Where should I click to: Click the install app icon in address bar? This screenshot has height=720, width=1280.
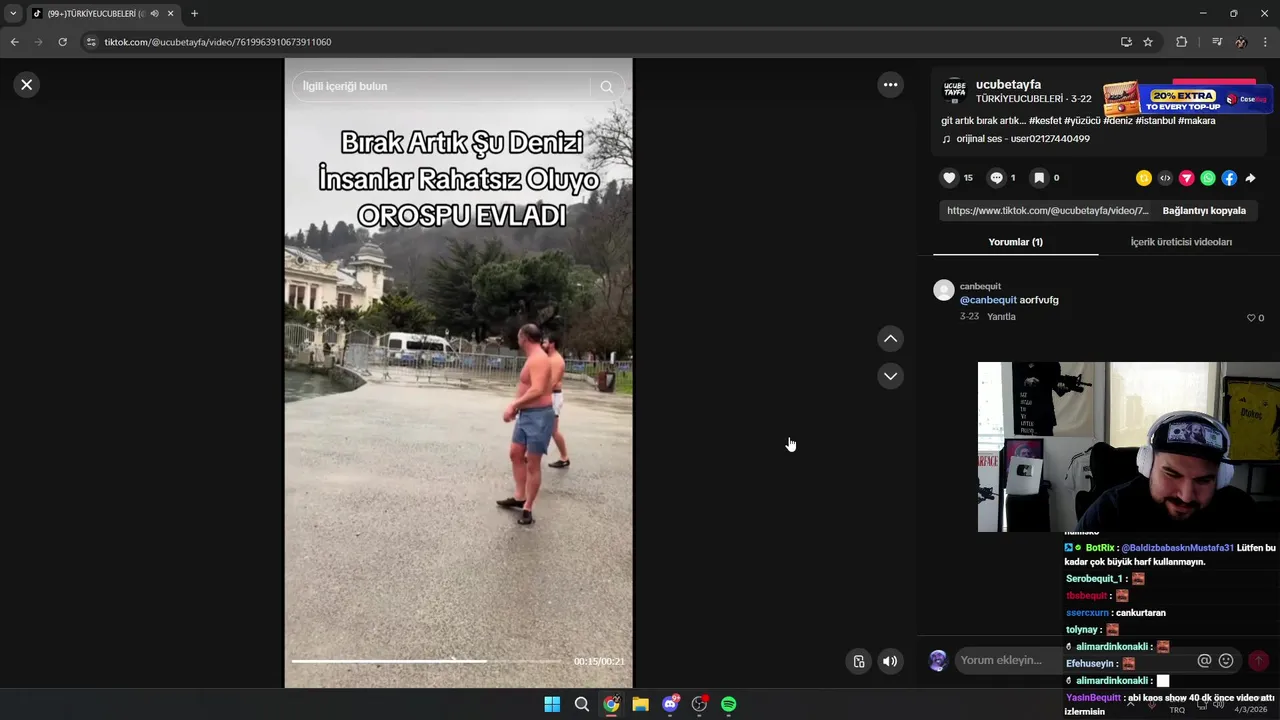click(x=1126, y=42)
